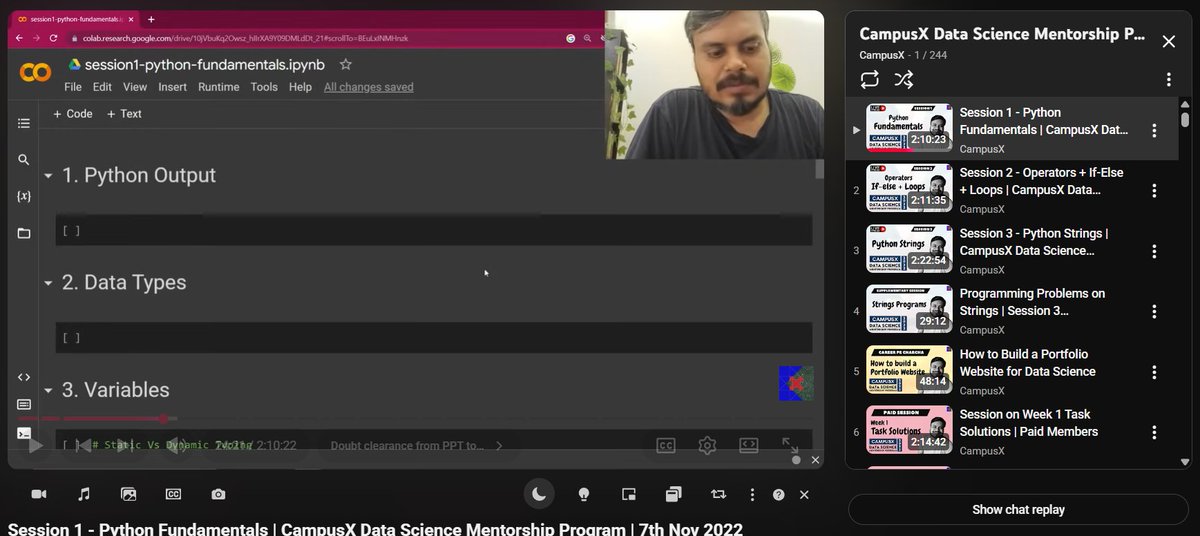The image size is (1200, 536).
Task: Click the image gallery icon below player
Action: pyautogui.click(x=129, y=494)
